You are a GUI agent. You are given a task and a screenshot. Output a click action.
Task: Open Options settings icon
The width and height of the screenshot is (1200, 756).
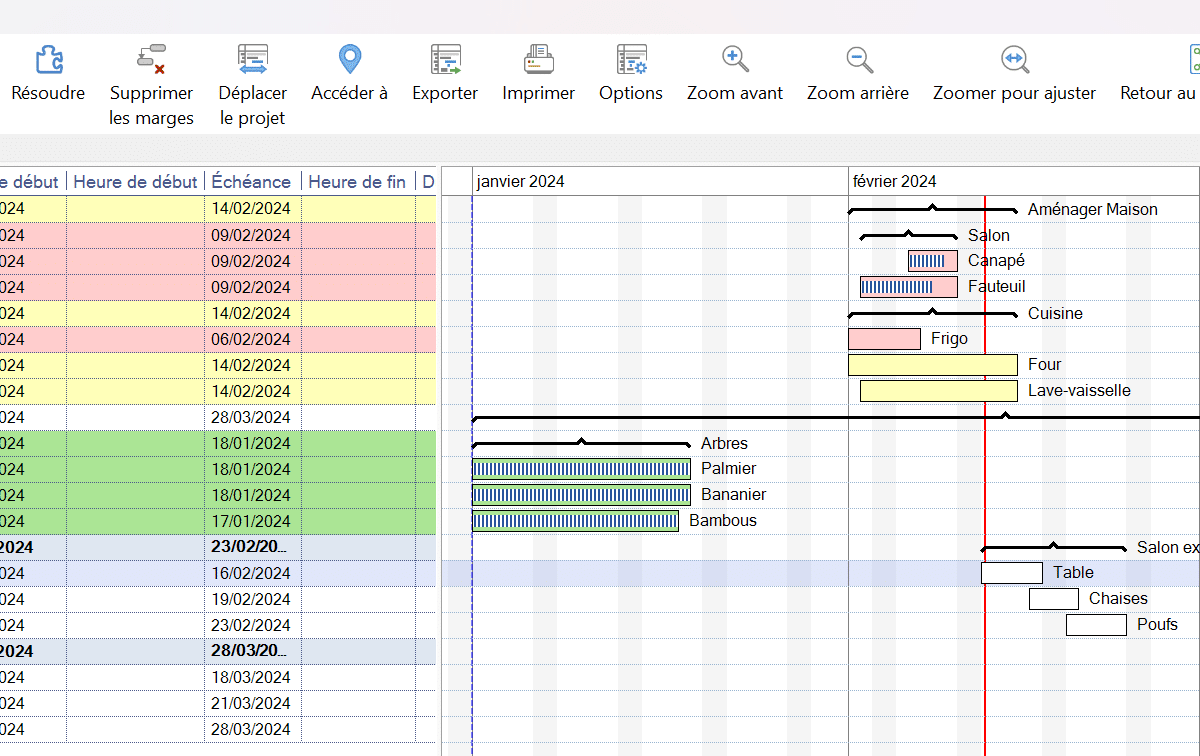631,60
